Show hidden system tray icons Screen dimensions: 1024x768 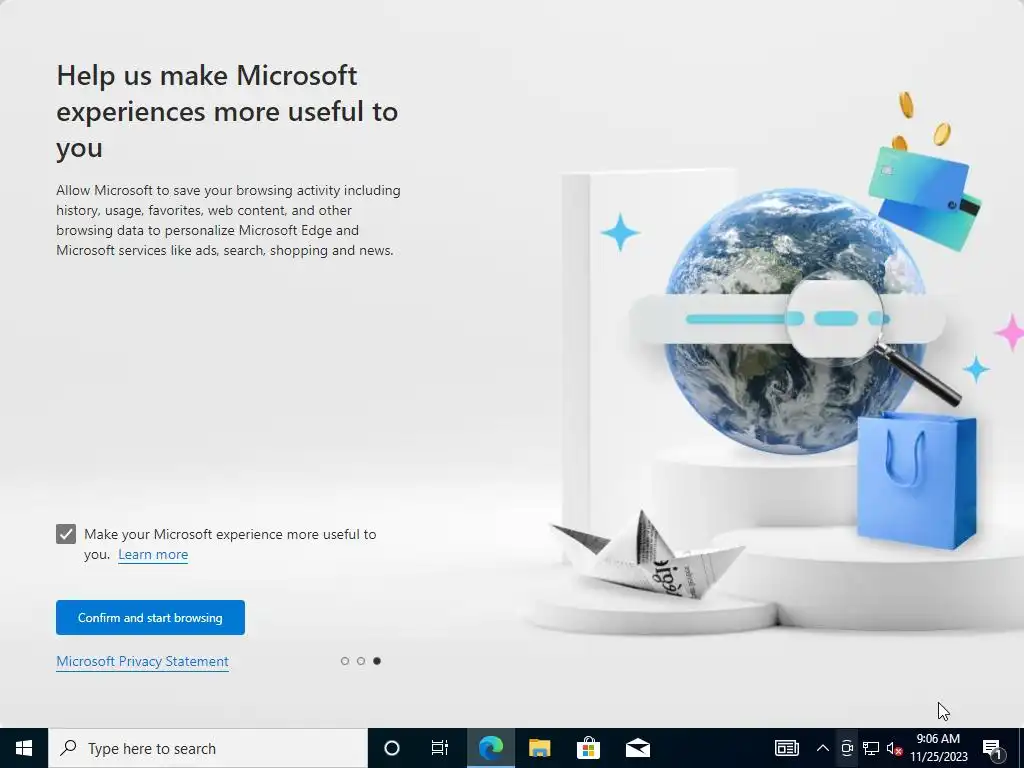[x=823, y=748]
